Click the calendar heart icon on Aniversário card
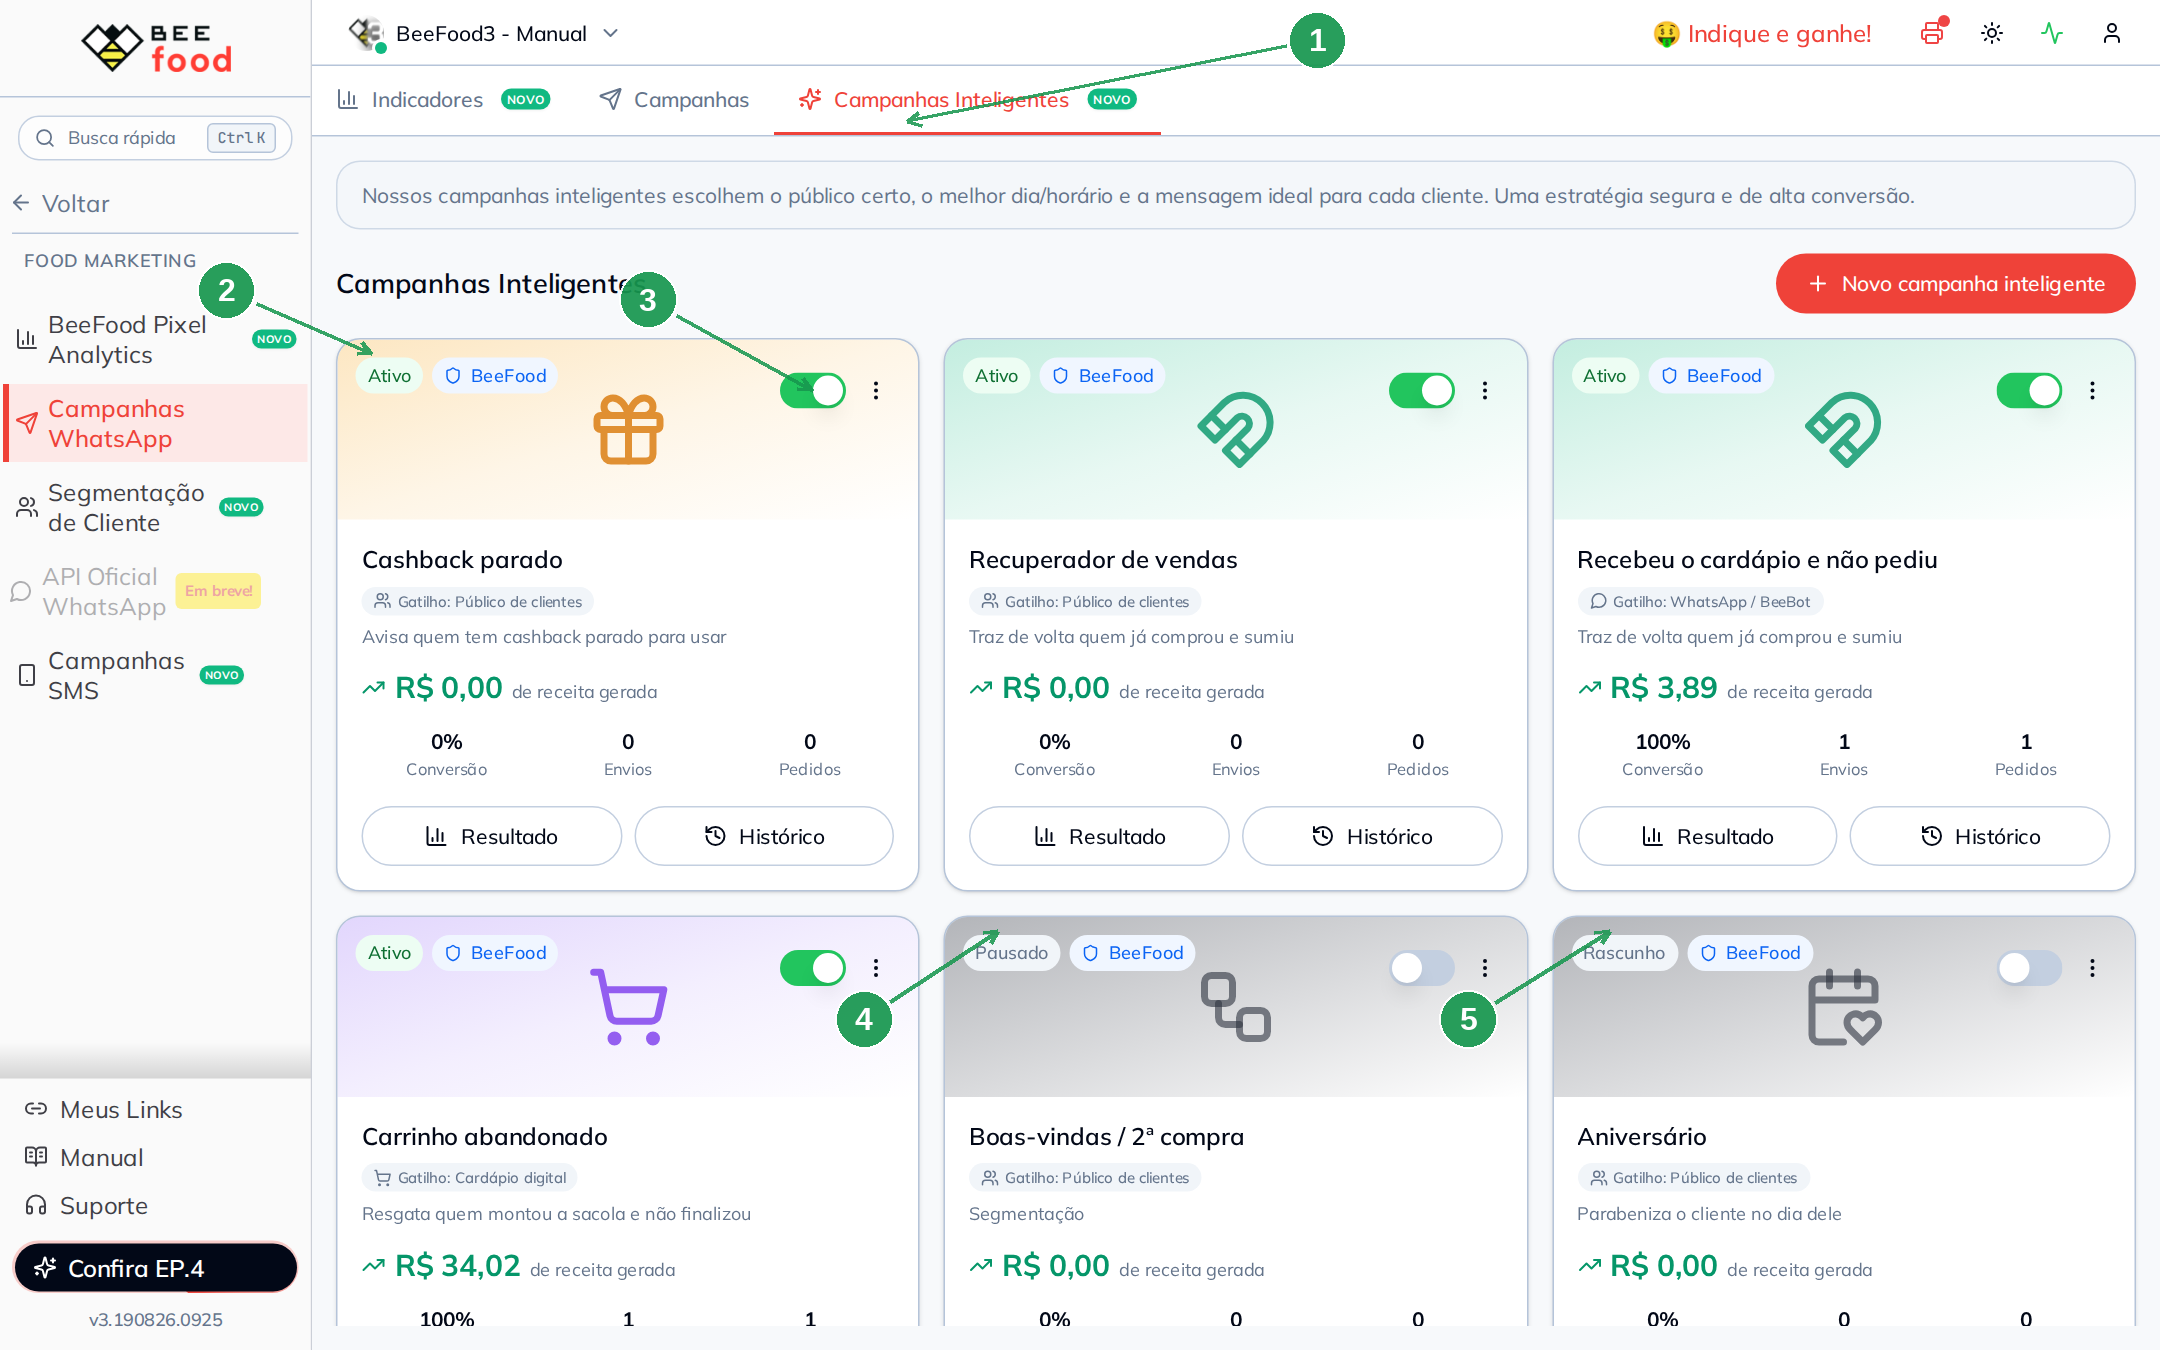Viewport: 2160px width, 1350px height. click(x=1844, y=1007)
